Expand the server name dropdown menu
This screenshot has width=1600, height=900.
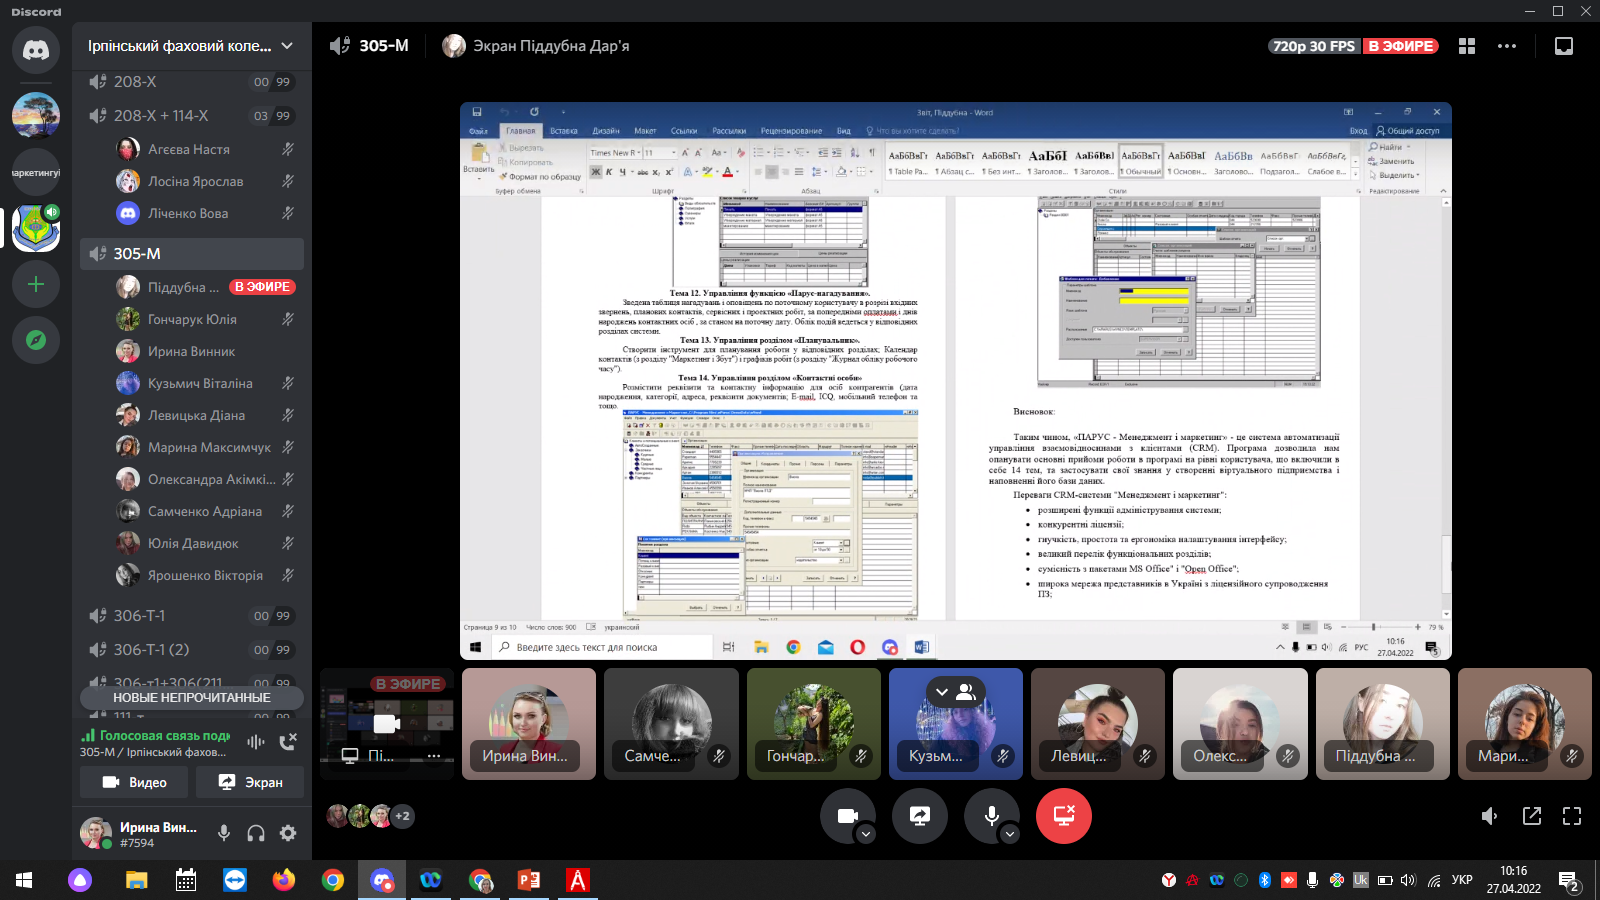point(287,46)
